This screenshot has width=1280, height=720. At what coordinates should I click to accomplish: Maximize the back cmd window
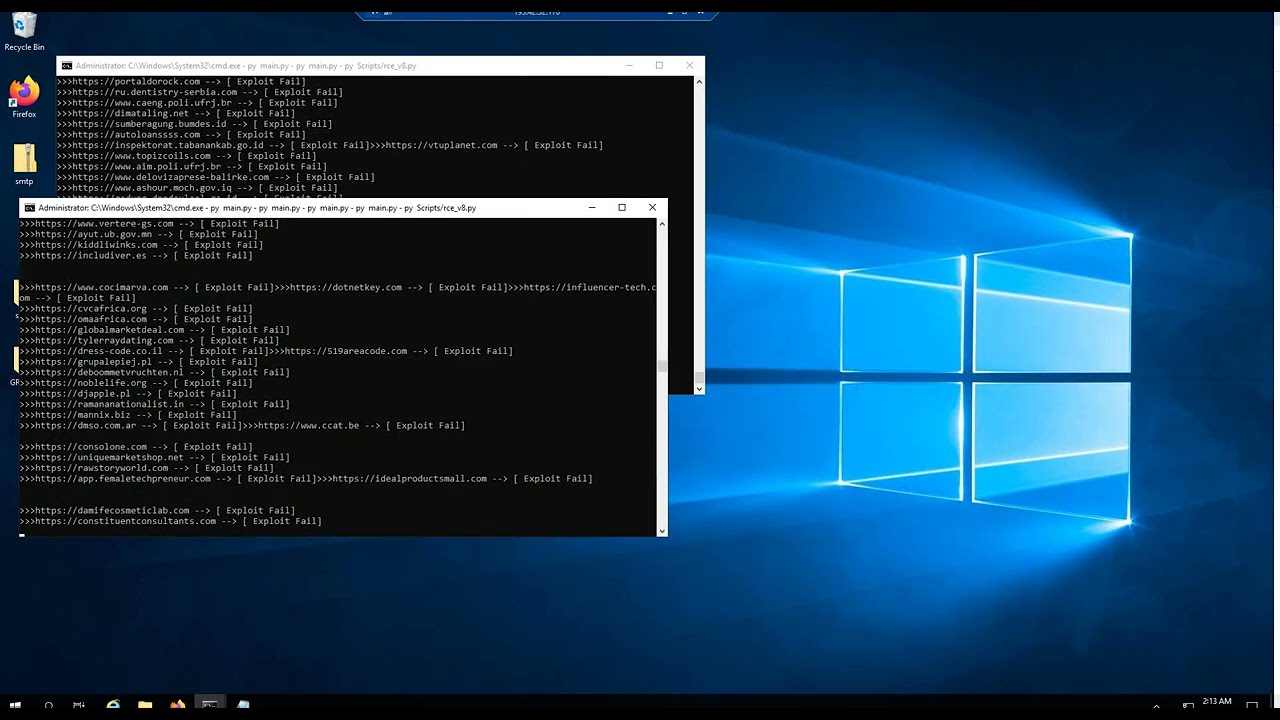(x=659, y=66)
